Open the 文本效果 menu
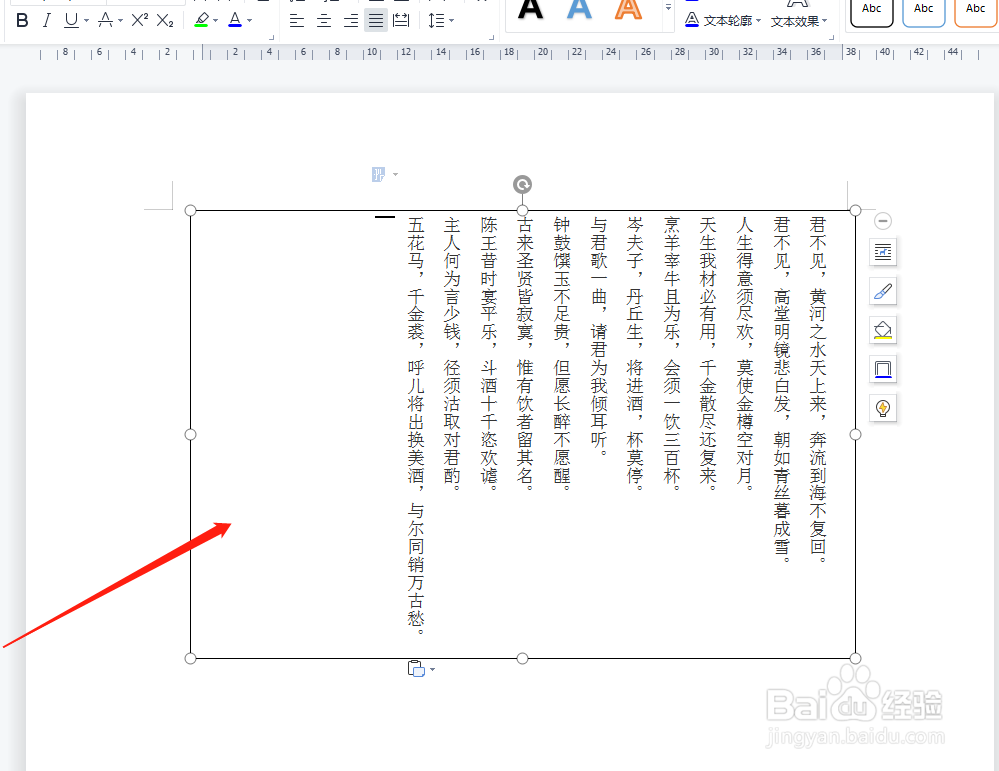The image size is (999, 771). coord(795,20)
